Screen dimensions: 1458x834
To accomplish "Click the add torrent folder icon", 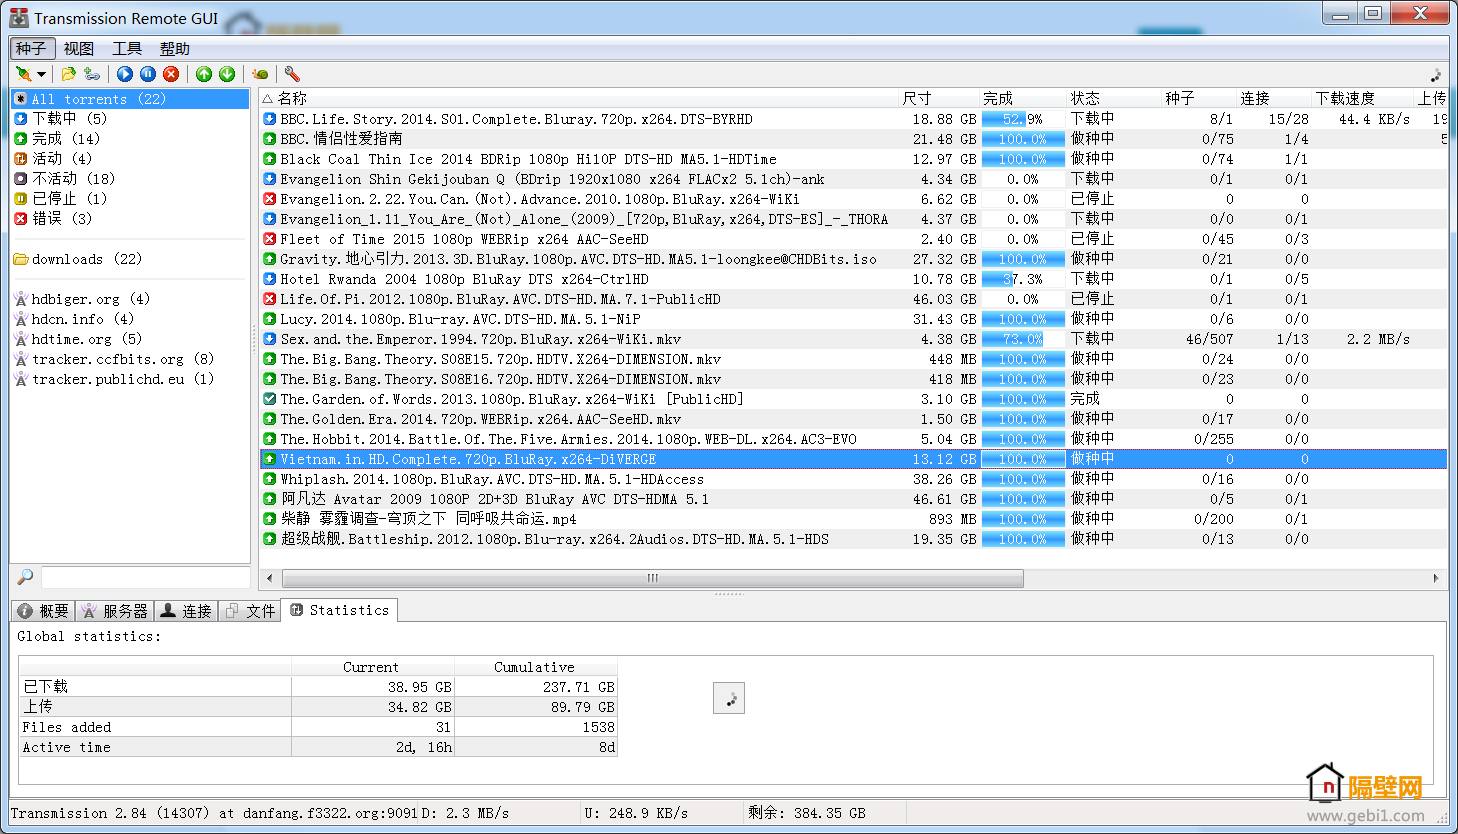I will pyautogui.click(x=68, y=74).
